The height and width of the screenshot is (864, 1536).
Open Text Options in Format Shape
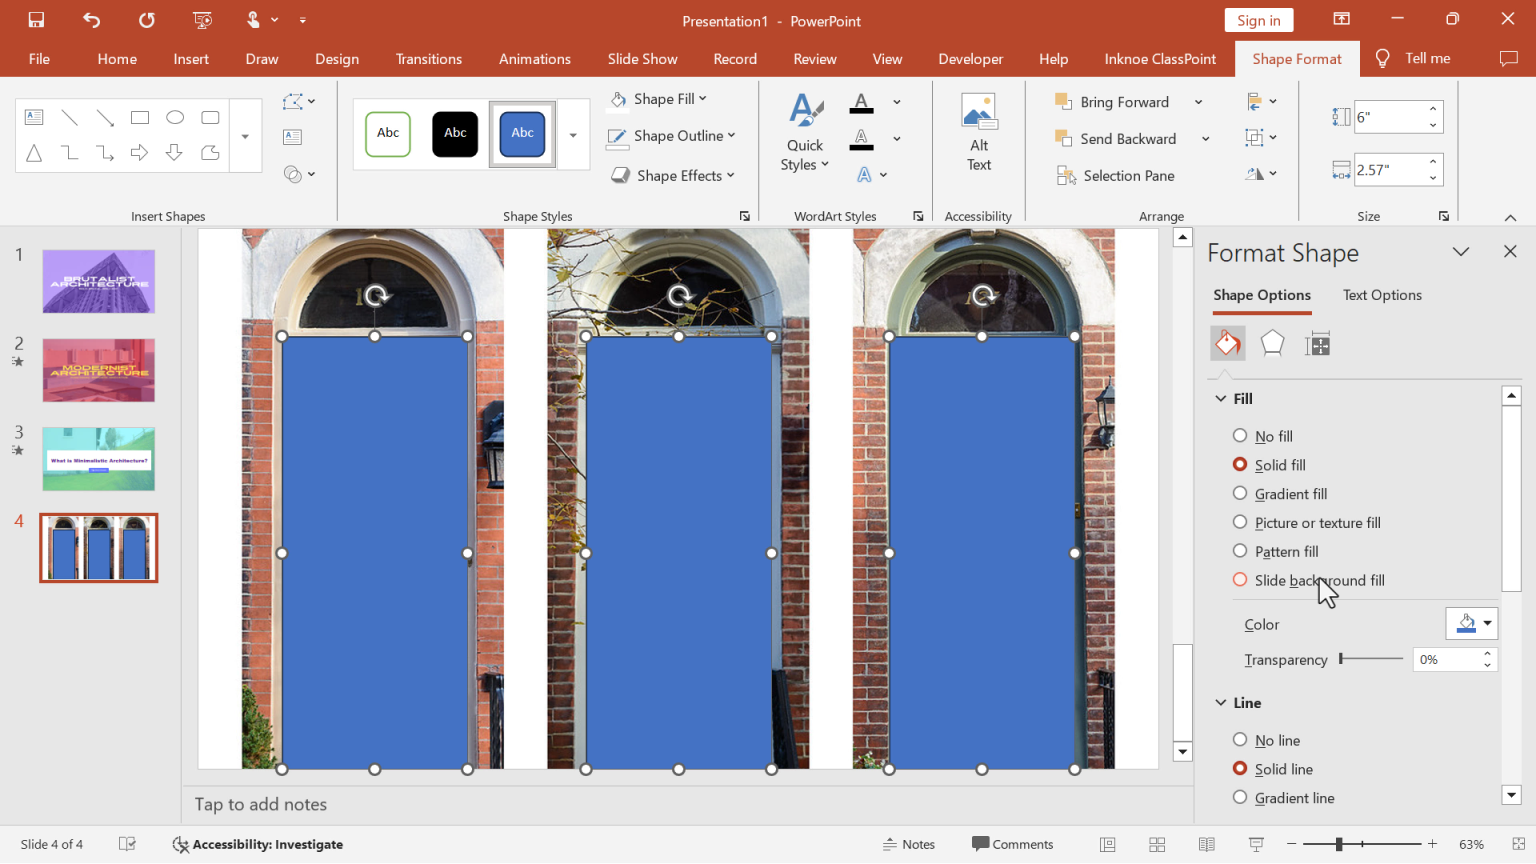[x=1382, y=294]
